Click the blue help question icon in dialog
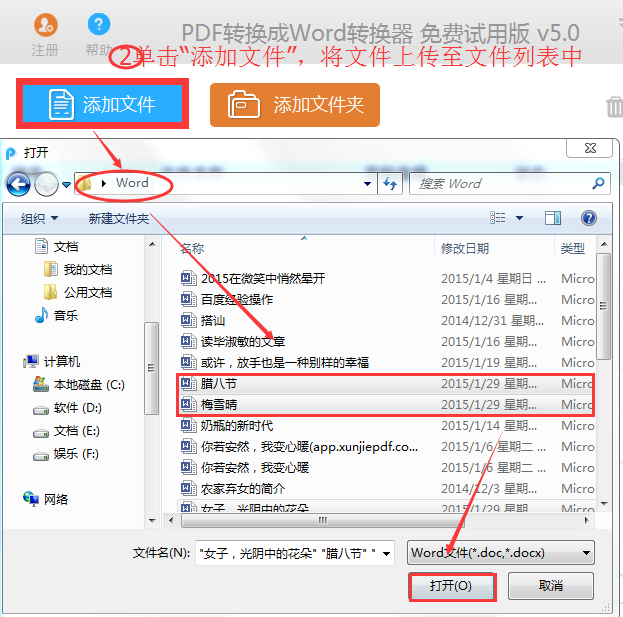Viewport: 623px width, 617px height. (589, 218)
